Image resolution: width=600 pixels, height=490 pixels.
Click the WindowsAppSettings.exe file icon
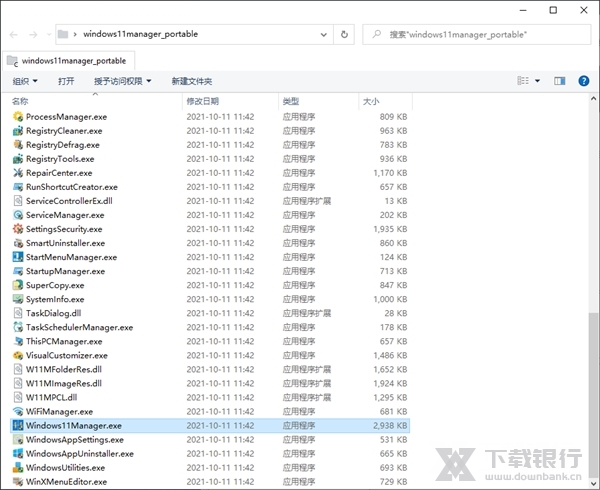click(18, 440)
